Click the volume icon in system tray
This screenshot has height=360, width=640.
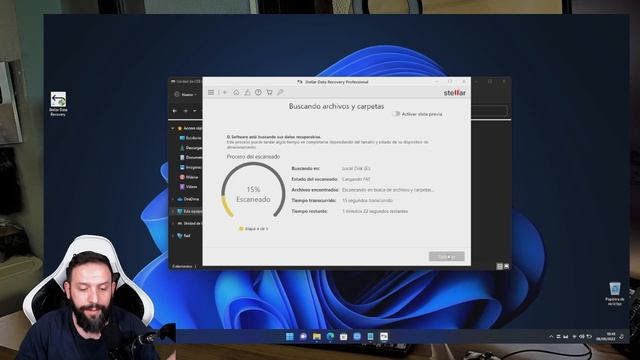click(x=582, y=337)
